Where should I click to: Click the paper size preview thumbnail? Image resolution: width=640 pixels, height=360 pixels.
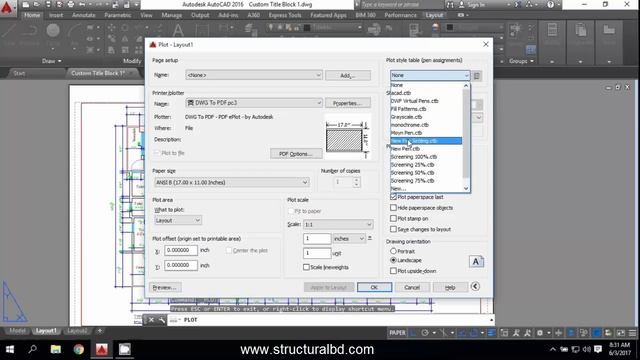click(347, 140)
